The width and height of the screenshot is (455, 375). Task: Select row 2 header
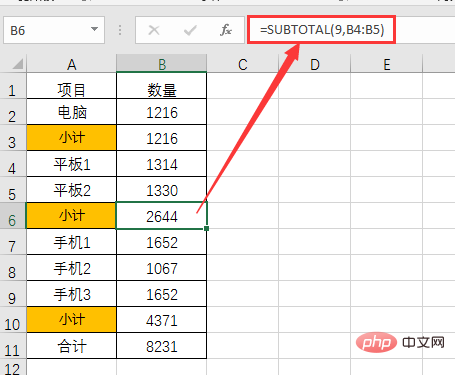tap(13, 112)
